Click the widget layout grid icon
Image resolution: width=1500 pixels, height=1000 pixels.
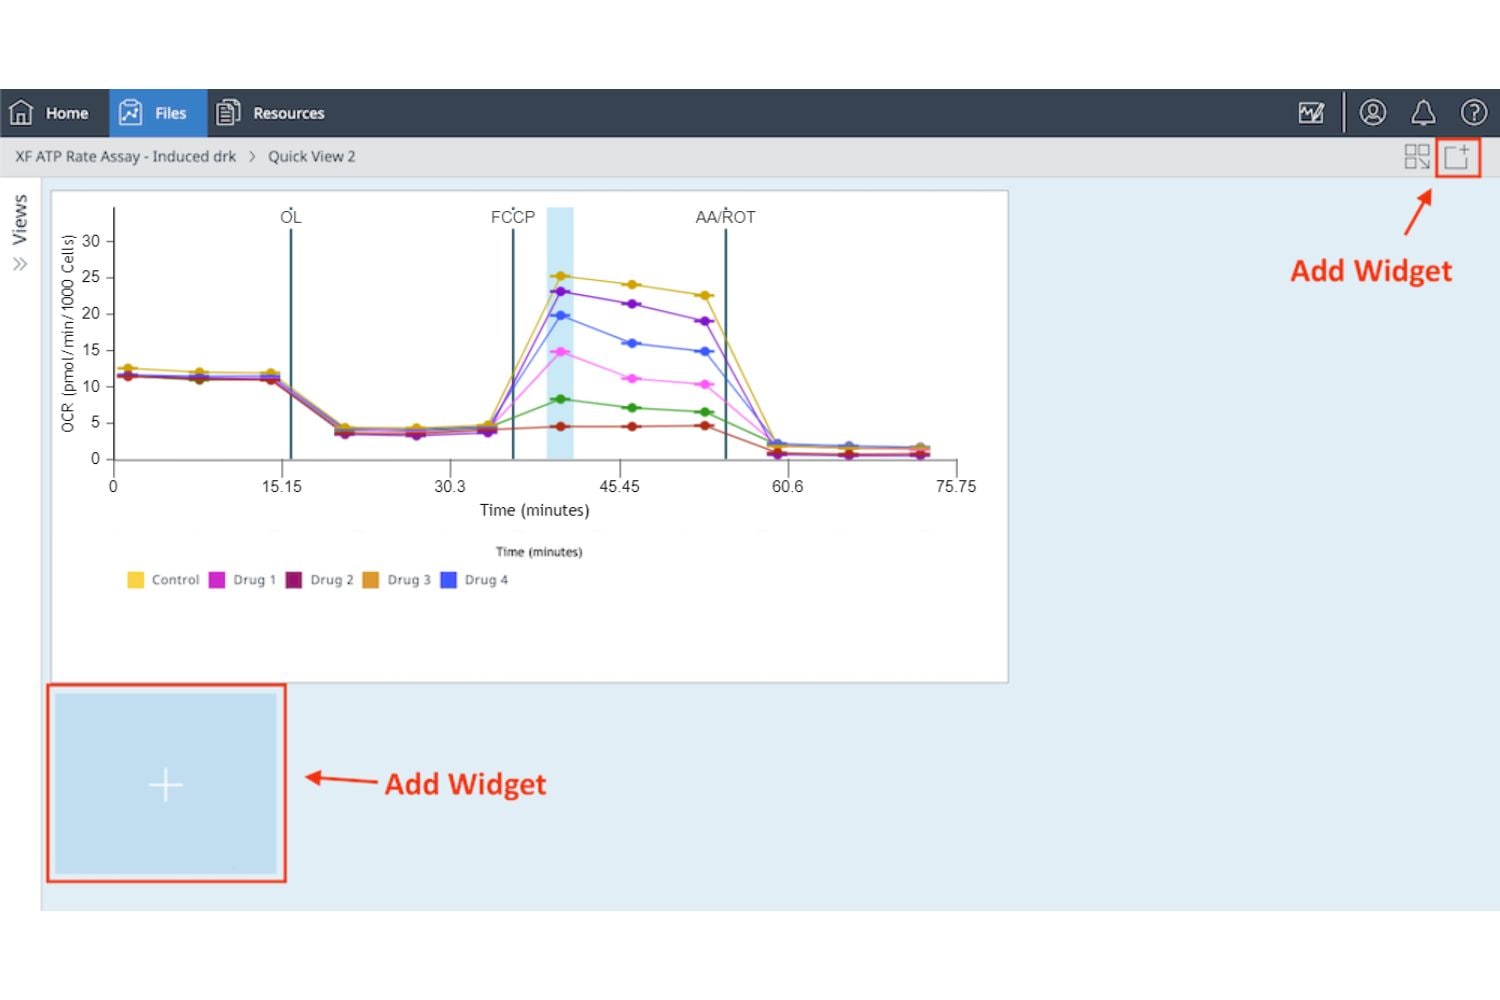coord(1417,157)
